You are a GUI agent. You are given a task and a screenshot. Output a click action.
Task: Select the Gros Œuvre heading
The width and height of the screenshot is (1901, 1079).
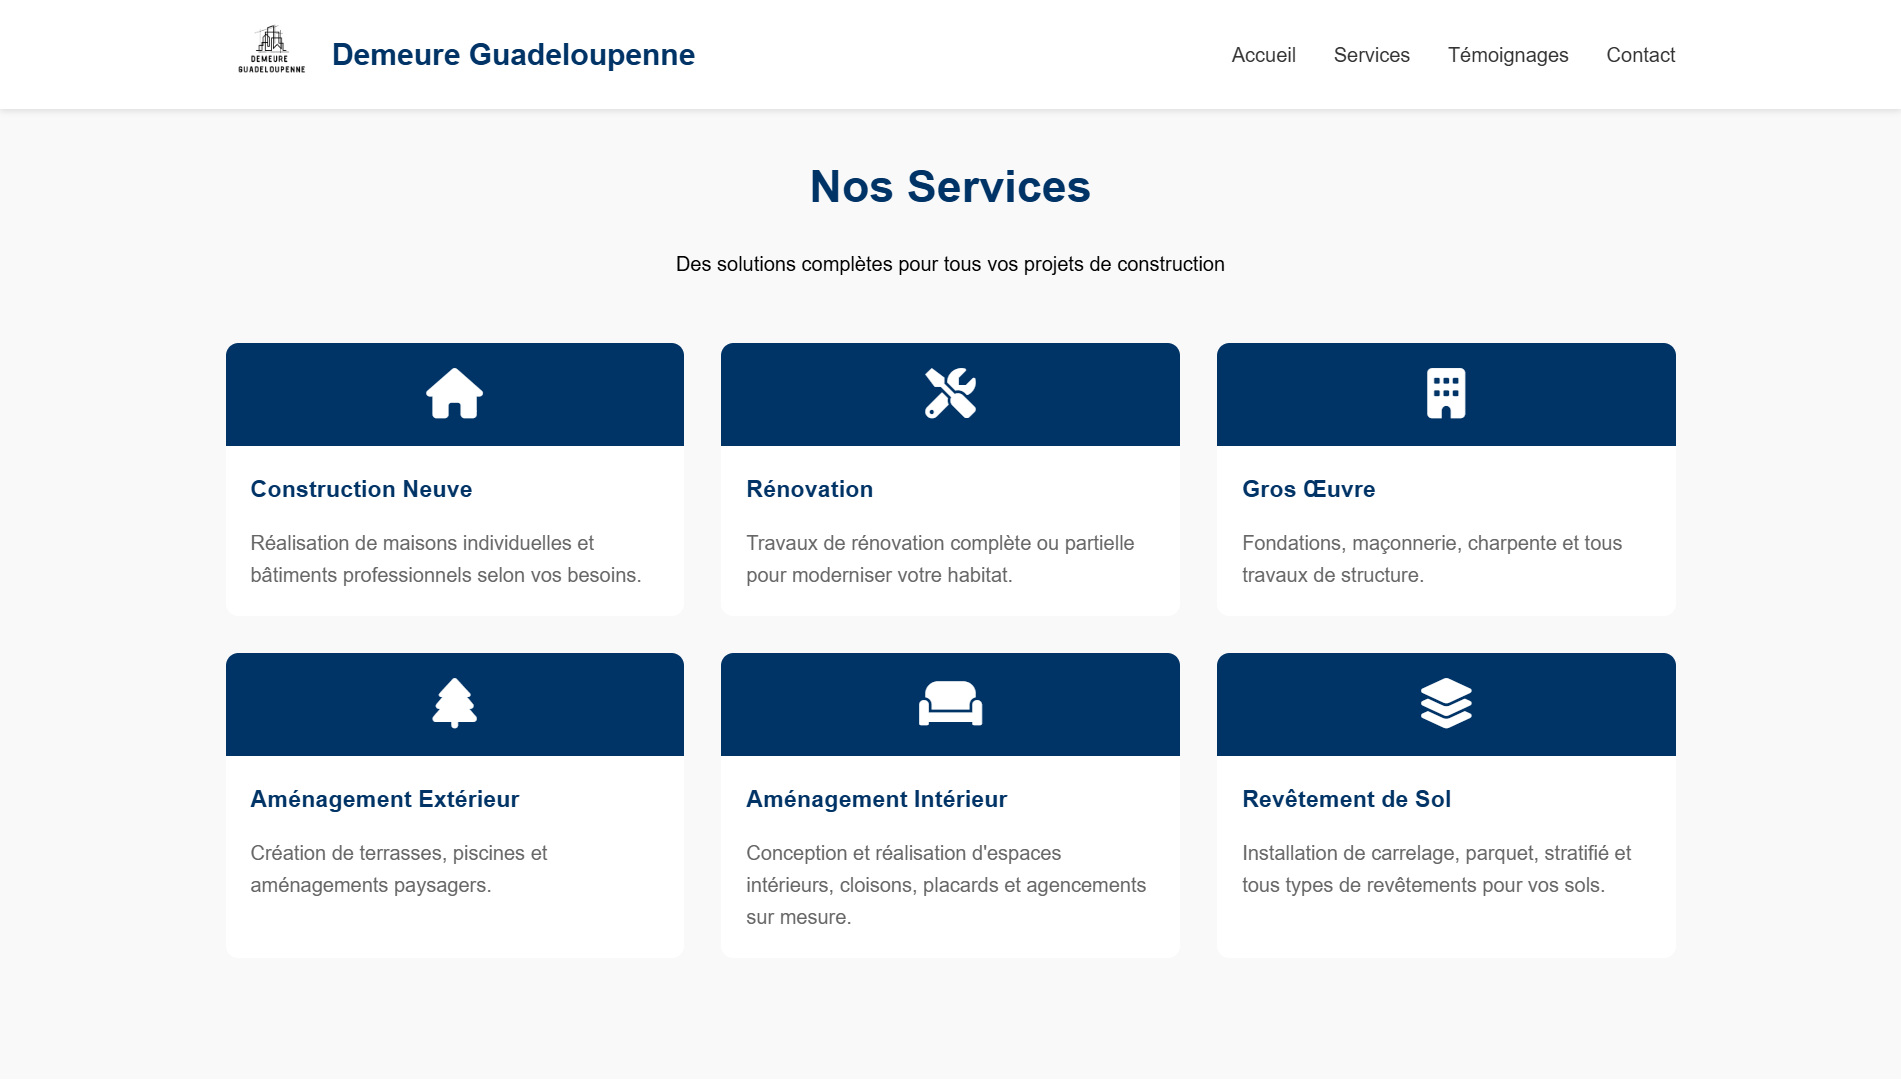pyautogui.click(x=1308, y=489)
